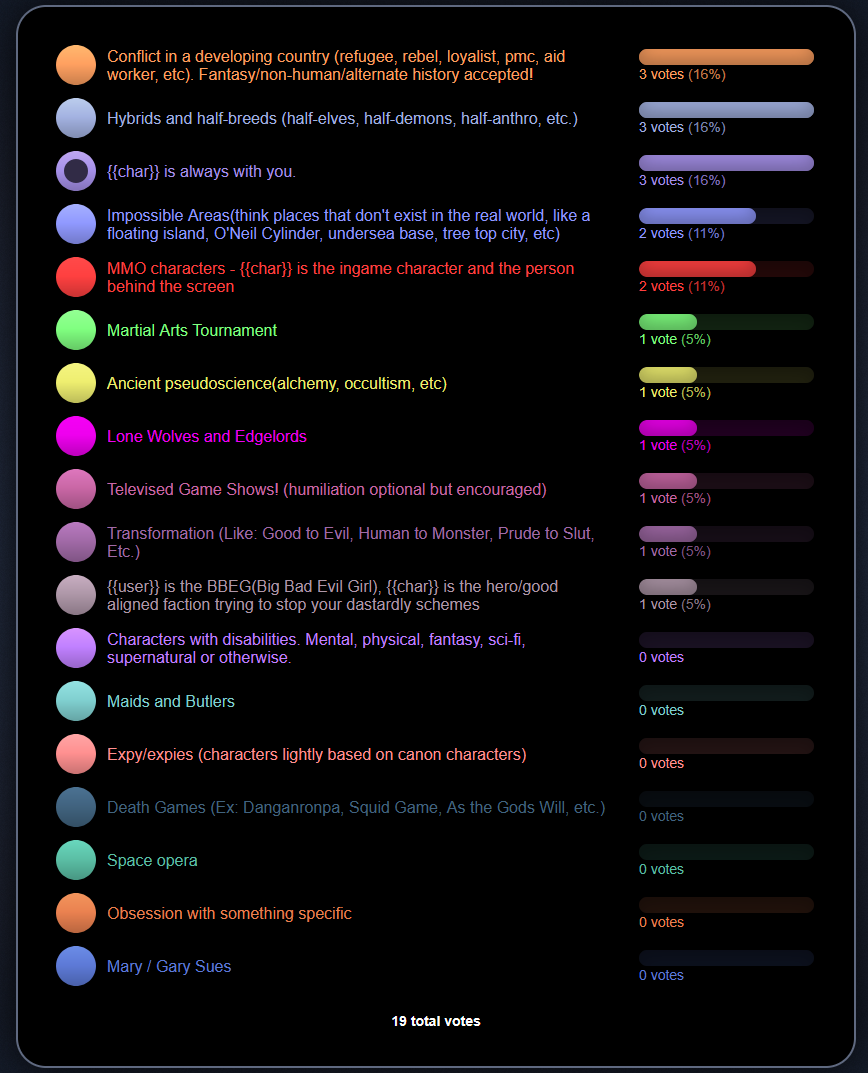Click the Expy/expies option label

coord(316,754)
